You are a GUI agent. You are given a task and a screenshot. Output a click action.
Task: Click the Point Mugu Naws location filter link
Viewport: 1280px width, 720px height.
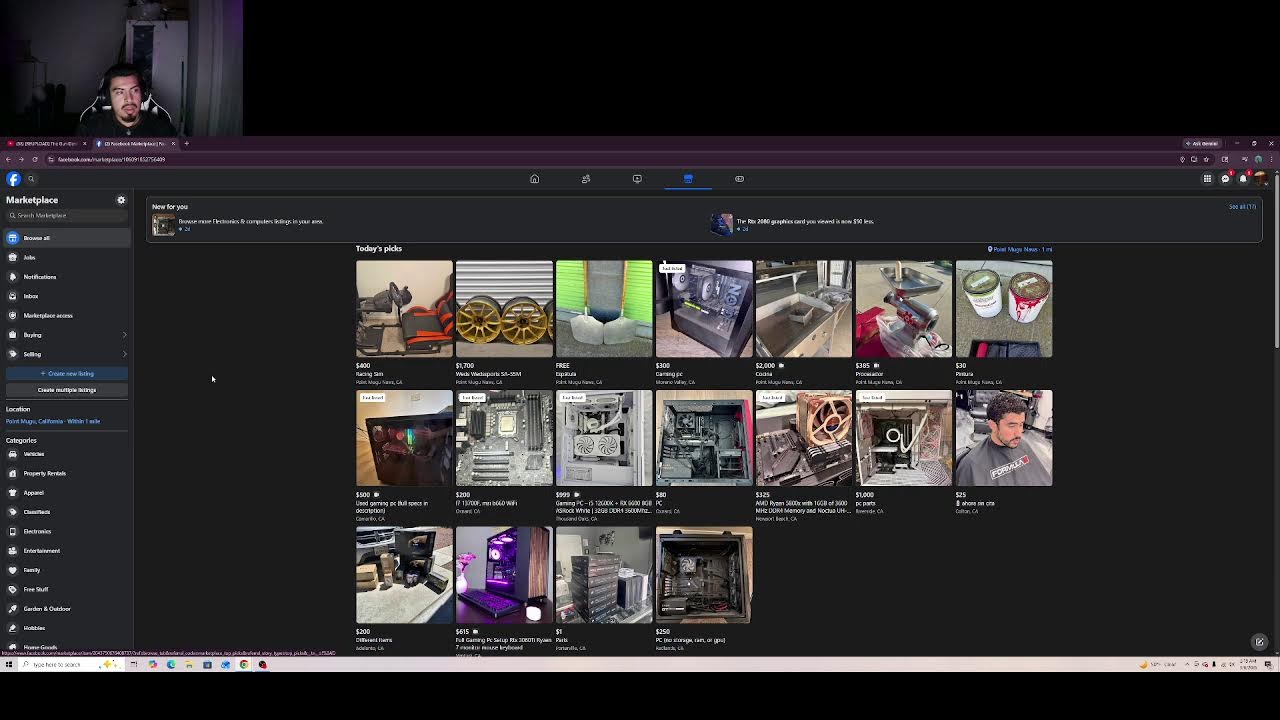pyautogui.click(x=1020, y=249)
